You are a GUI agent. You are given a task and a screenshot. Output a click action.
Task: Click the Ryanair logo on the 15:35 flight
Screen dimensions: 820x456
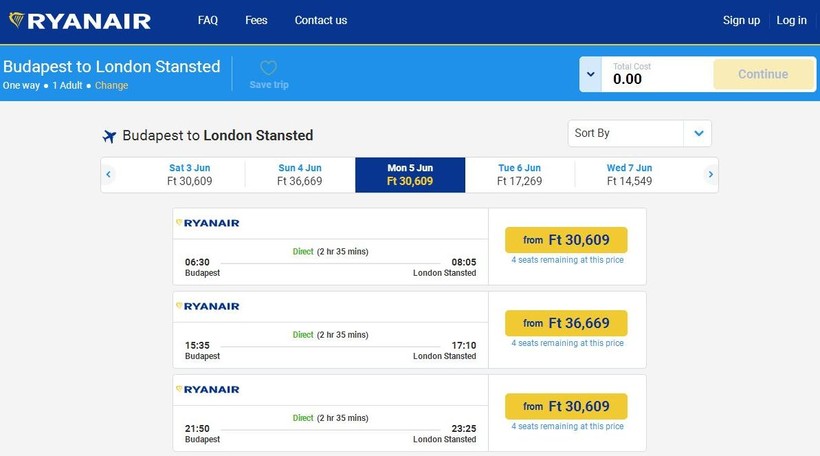click(208, 306)
